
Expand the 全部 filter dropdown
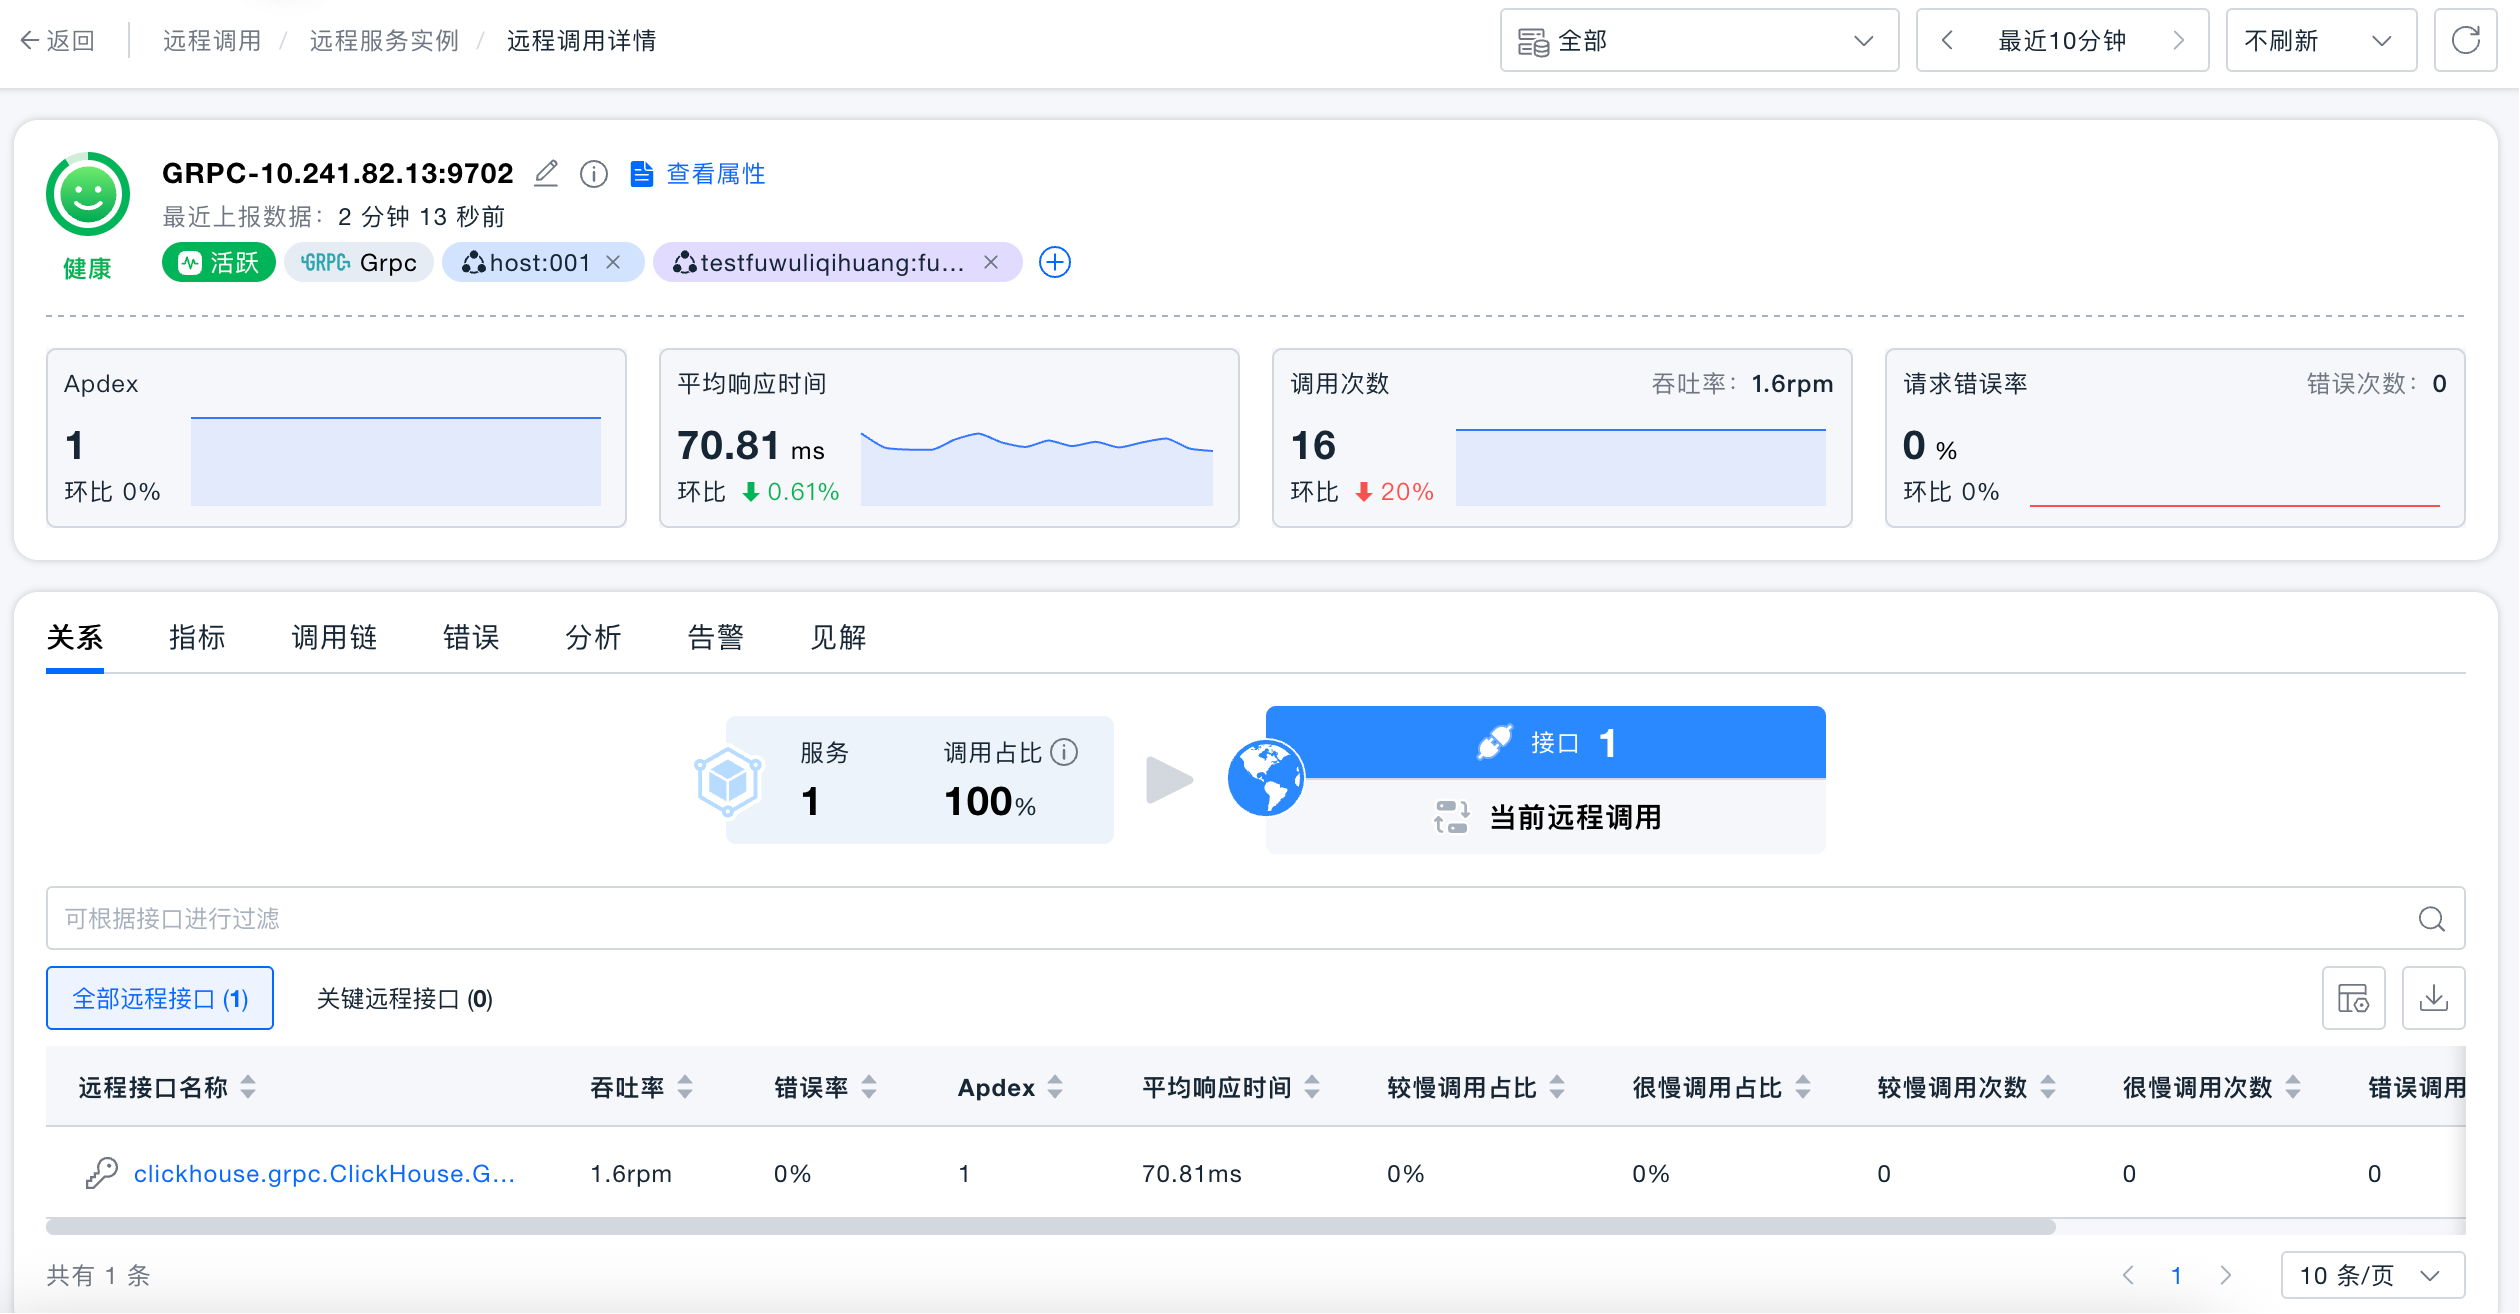coord(1699,41)
